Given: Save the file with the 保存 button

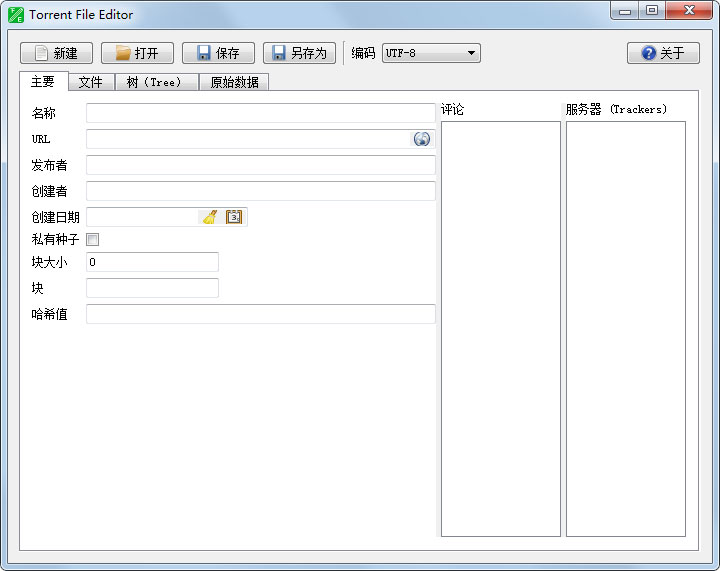Looking at the screenshot, I should tap(218, 53).
